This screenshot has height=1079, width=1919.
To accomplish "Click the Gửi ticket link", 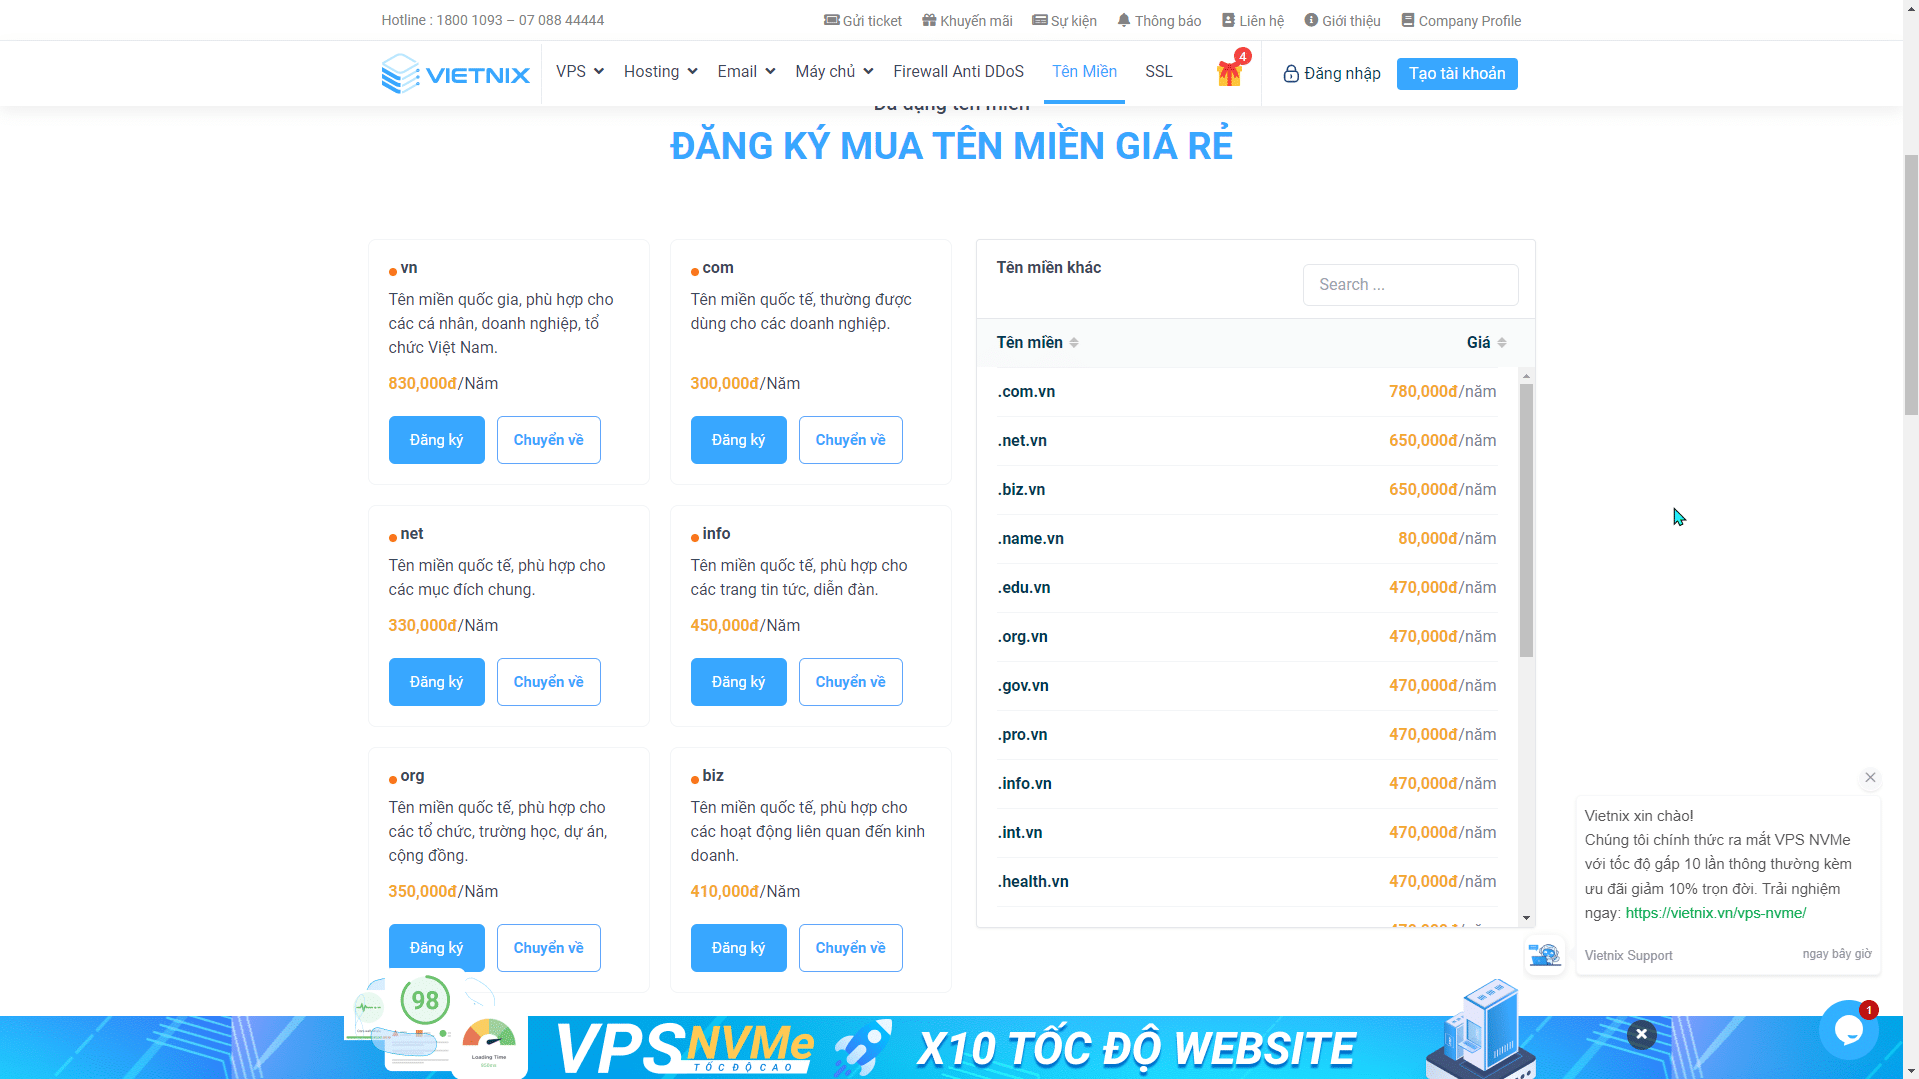I will point(862,20).
